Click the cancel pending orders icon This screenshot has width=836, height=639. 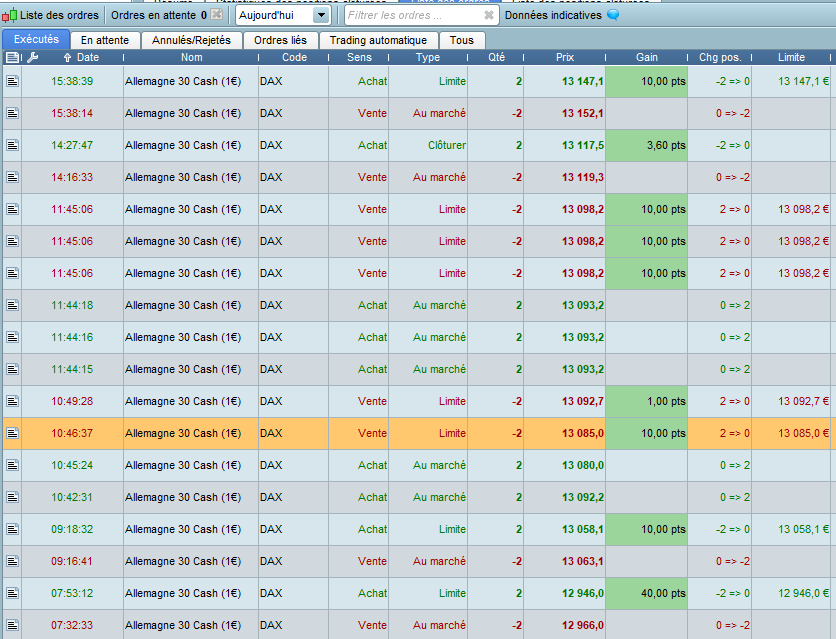tap(217, 14)
